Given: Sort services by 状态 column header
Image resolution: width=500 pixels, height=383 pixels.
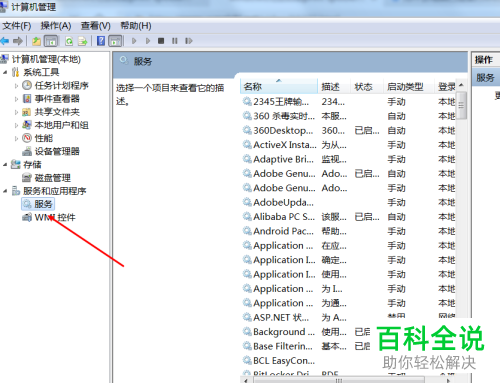Looking at the screenshot, I should click(367, 87).
